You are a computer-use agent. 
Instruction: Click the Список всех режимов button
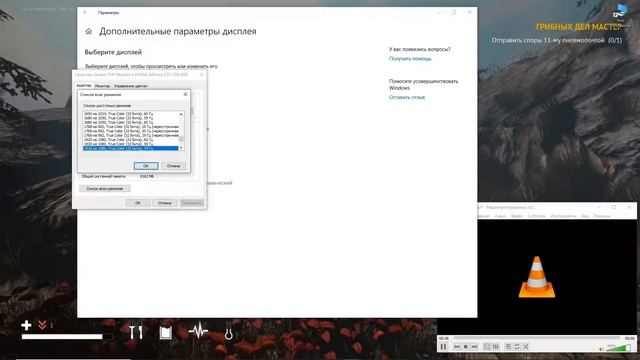click(105, 189)
